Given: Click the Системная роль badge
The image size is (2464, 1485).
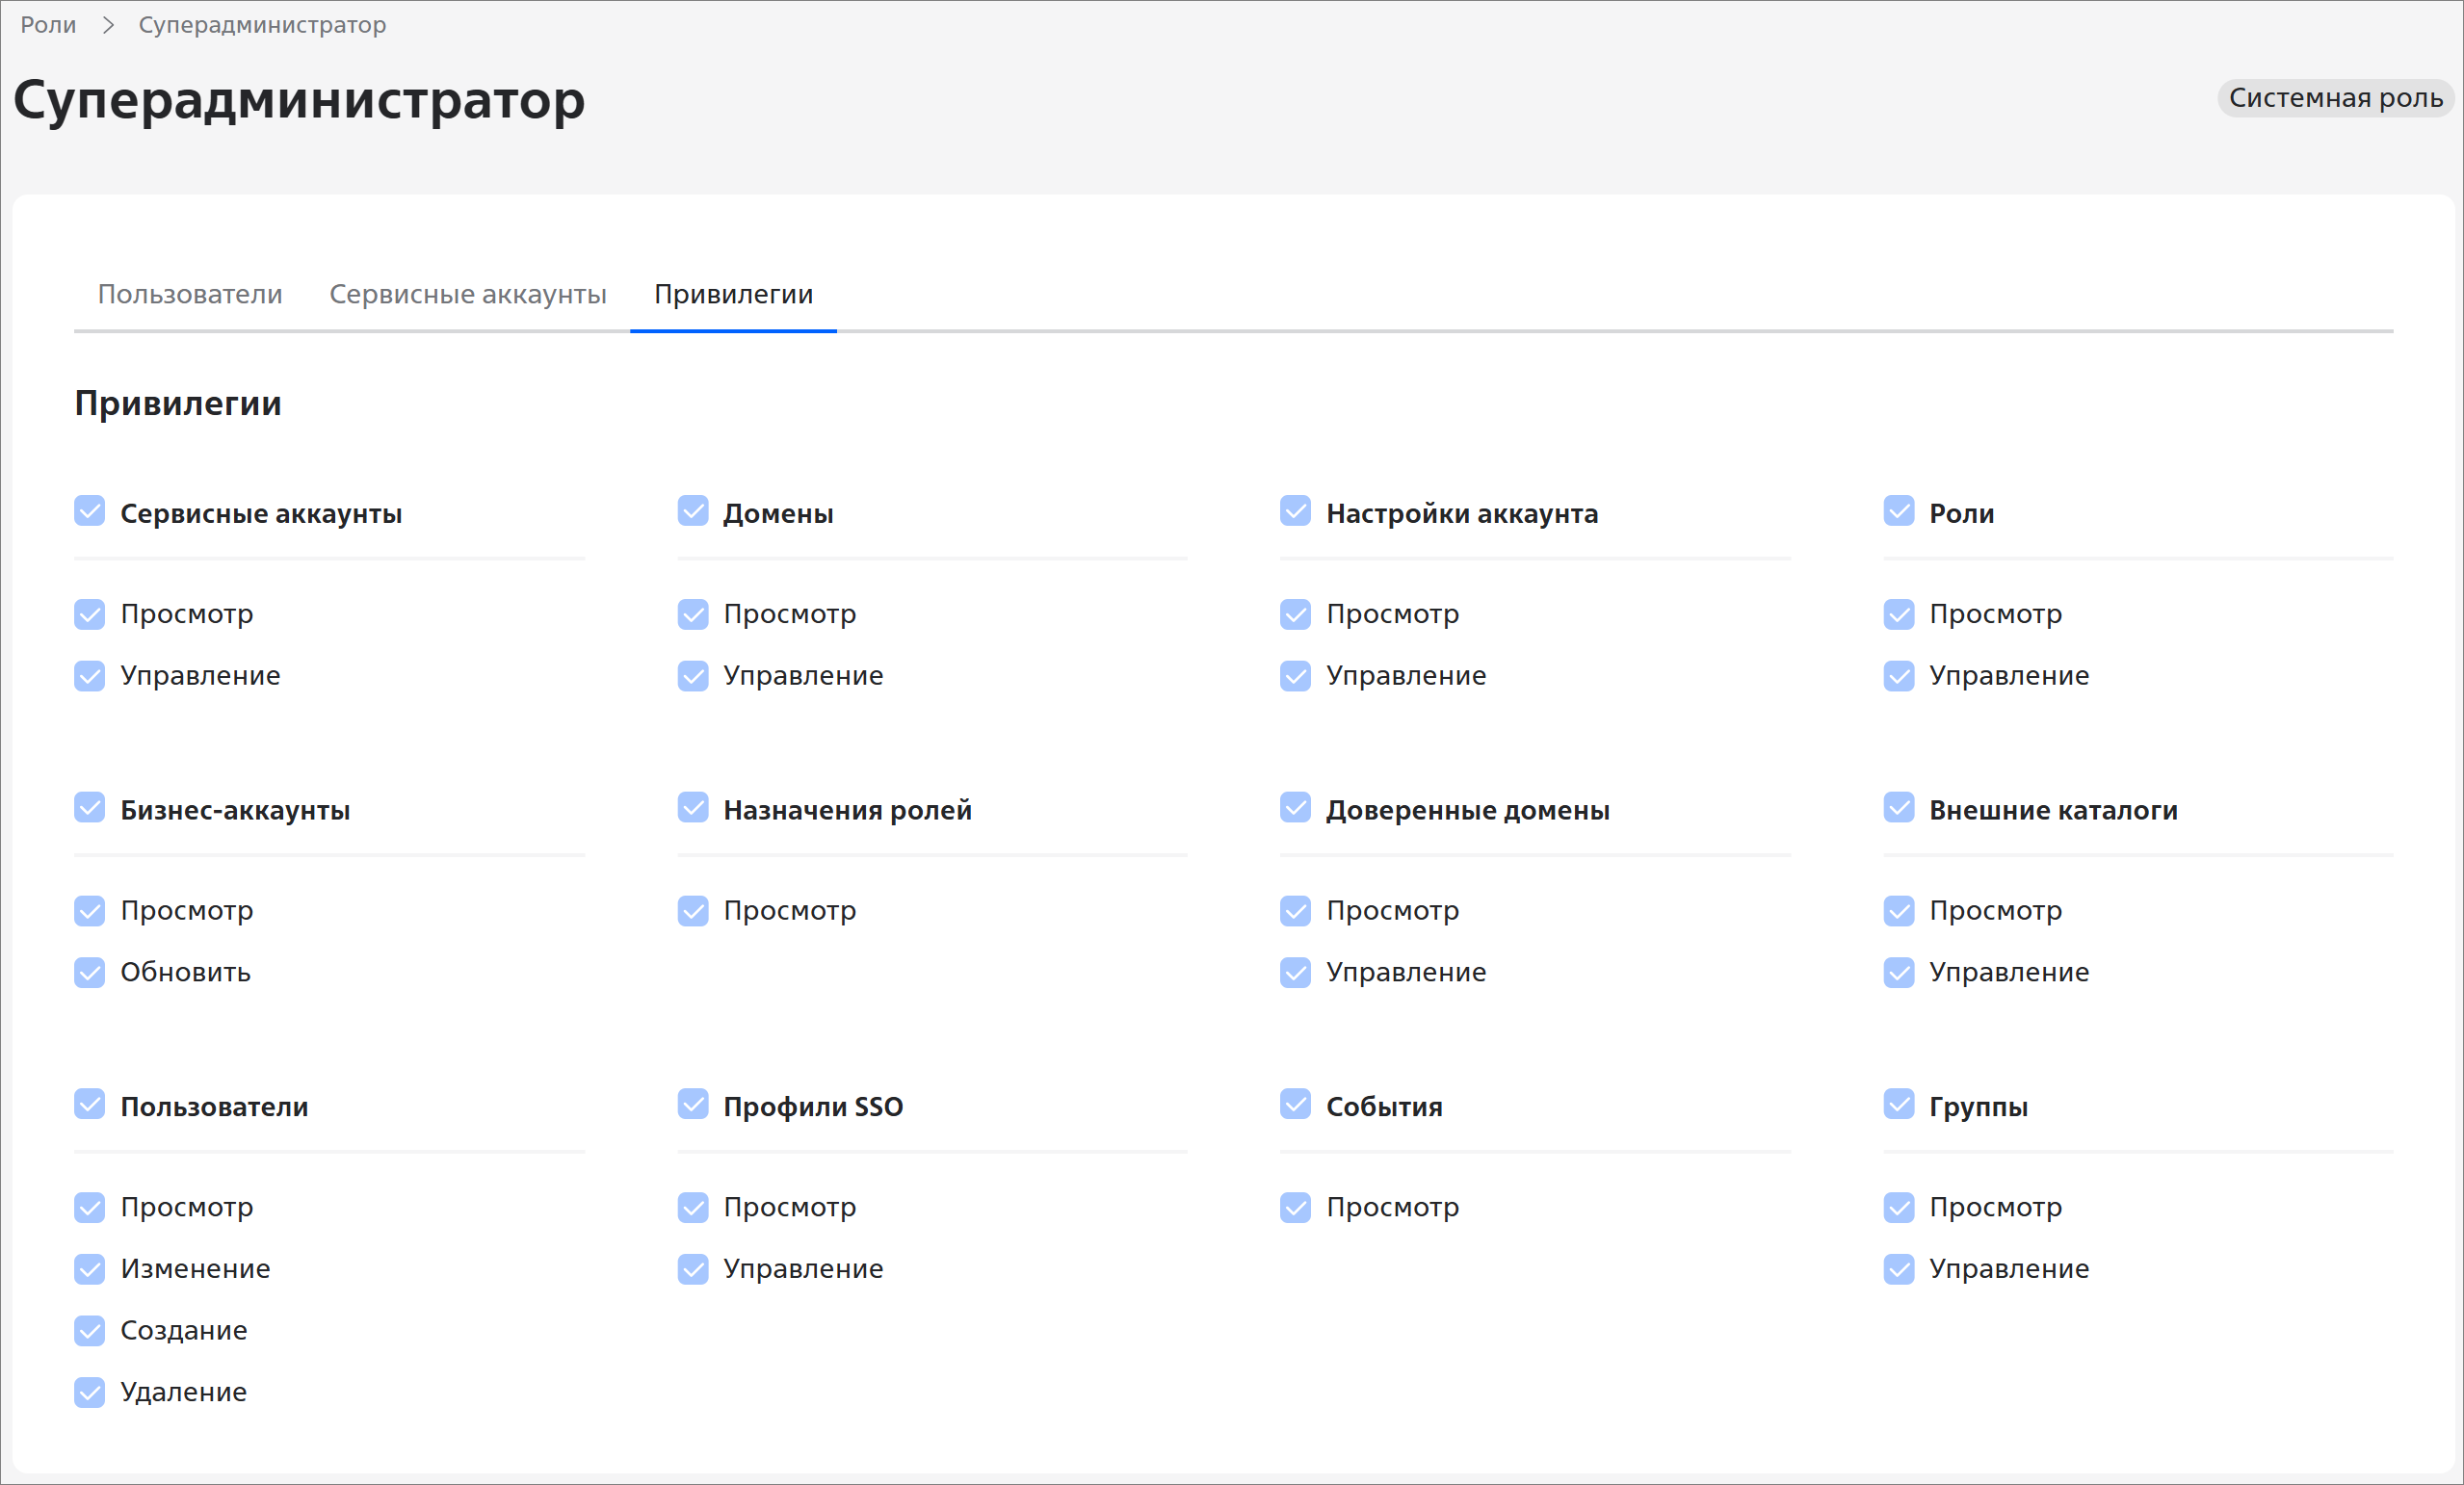Looking at the screenshot, I should pos(2335,98).
